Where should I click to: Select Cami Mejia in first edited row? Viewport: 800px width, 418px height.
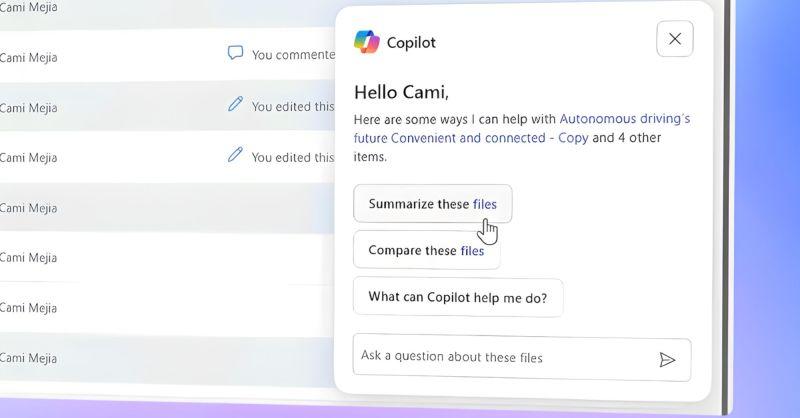click(x=28, y=106)
